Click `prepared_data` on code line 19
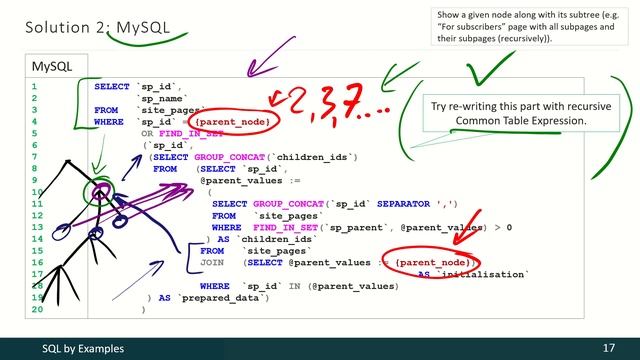640x360 pixels. [x=220, y=298]
